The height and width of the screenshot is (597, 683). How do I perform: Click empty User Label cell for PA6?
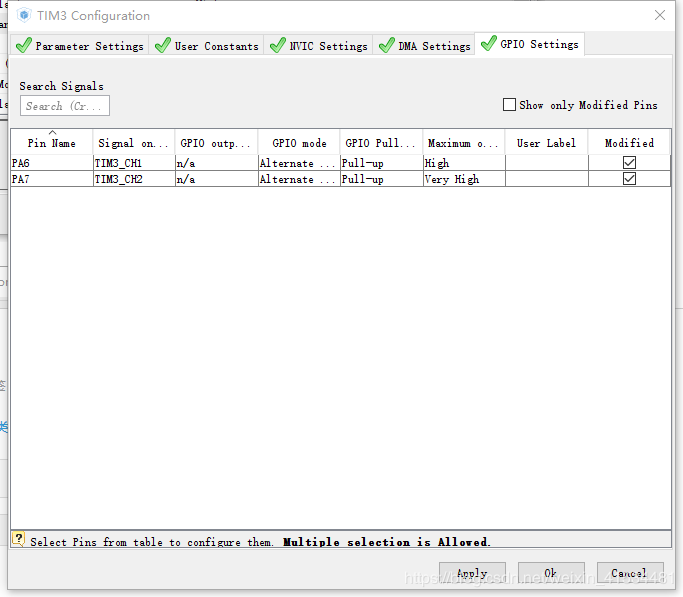point(547,163)
